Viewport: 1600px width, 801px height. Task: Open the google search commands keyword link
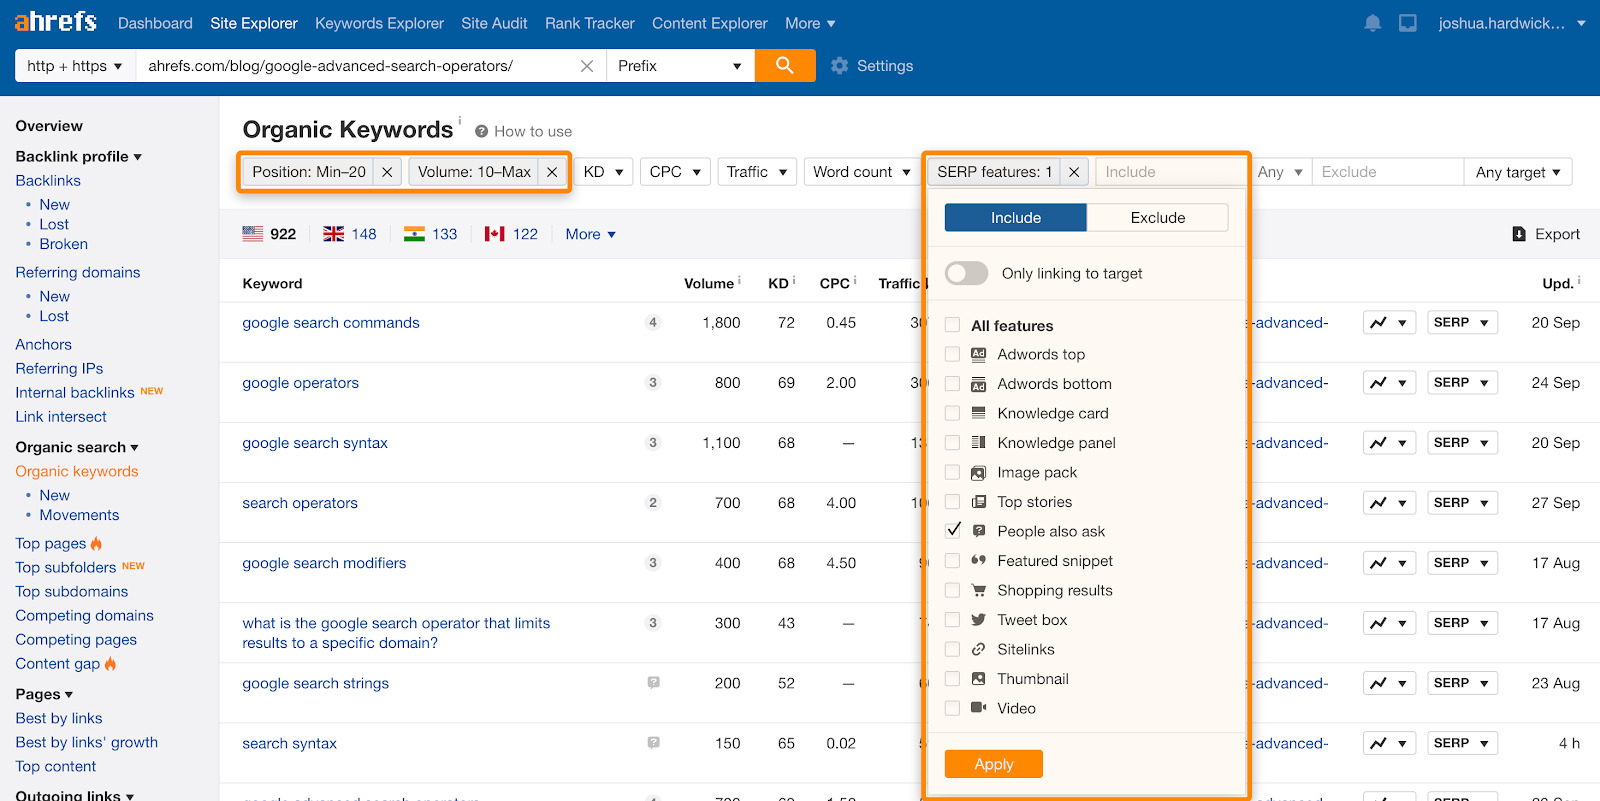click(x=331, y=323)
